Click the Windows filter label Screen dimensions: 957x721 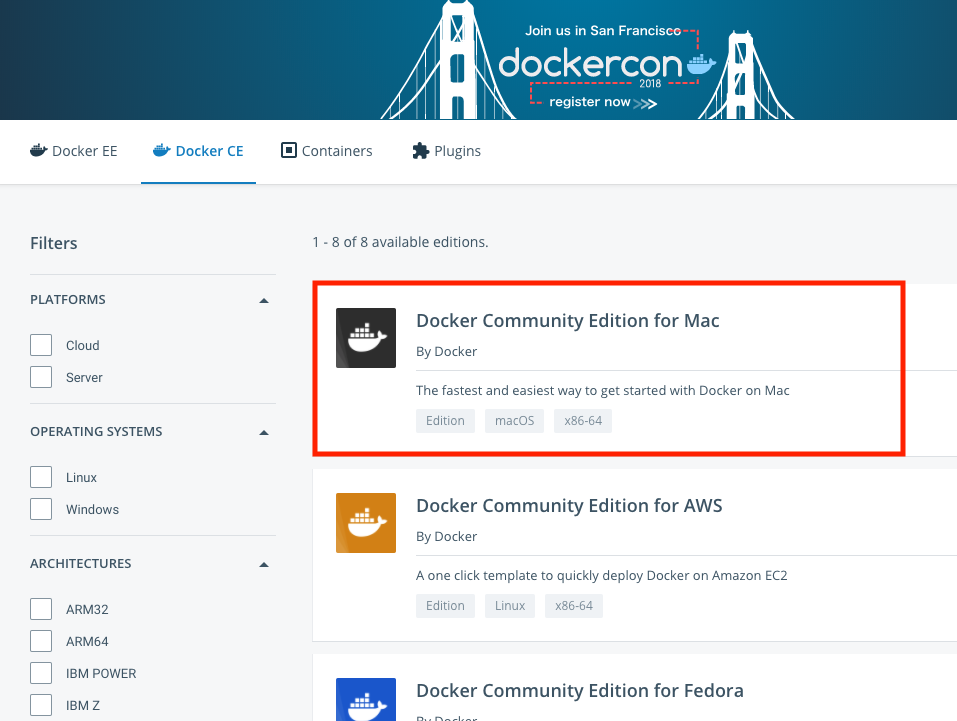92,509
